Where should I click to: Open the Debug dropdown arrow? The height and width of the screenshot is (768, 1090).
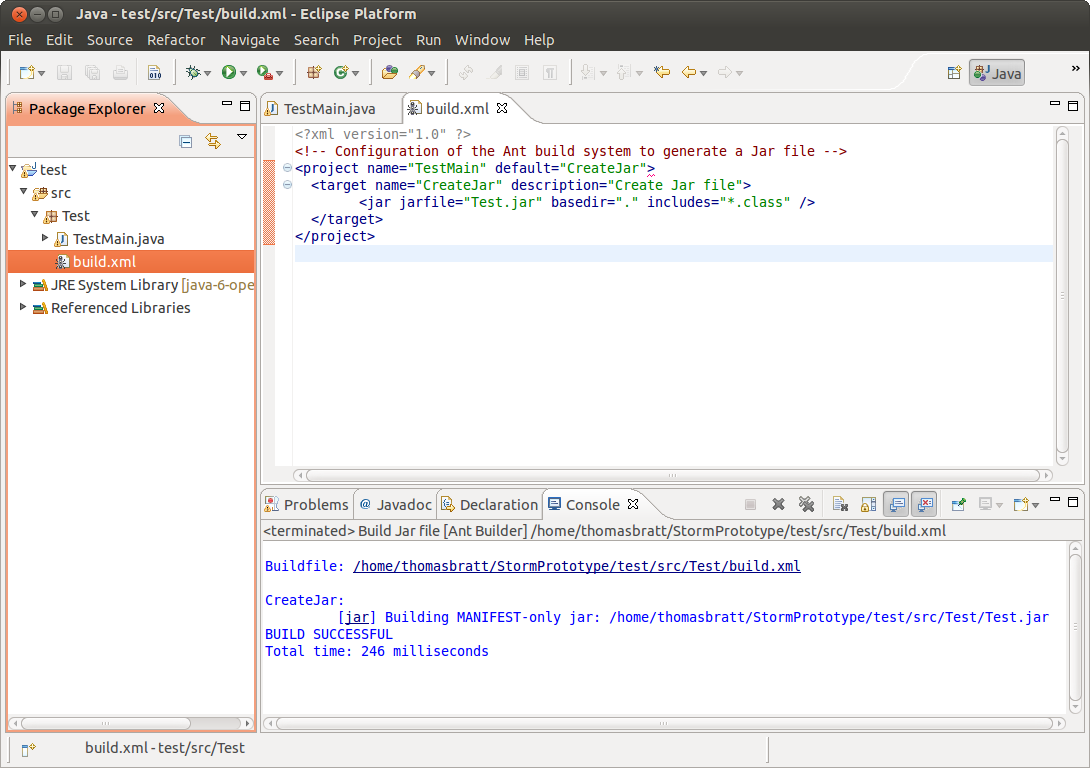[x=207, y=73]
